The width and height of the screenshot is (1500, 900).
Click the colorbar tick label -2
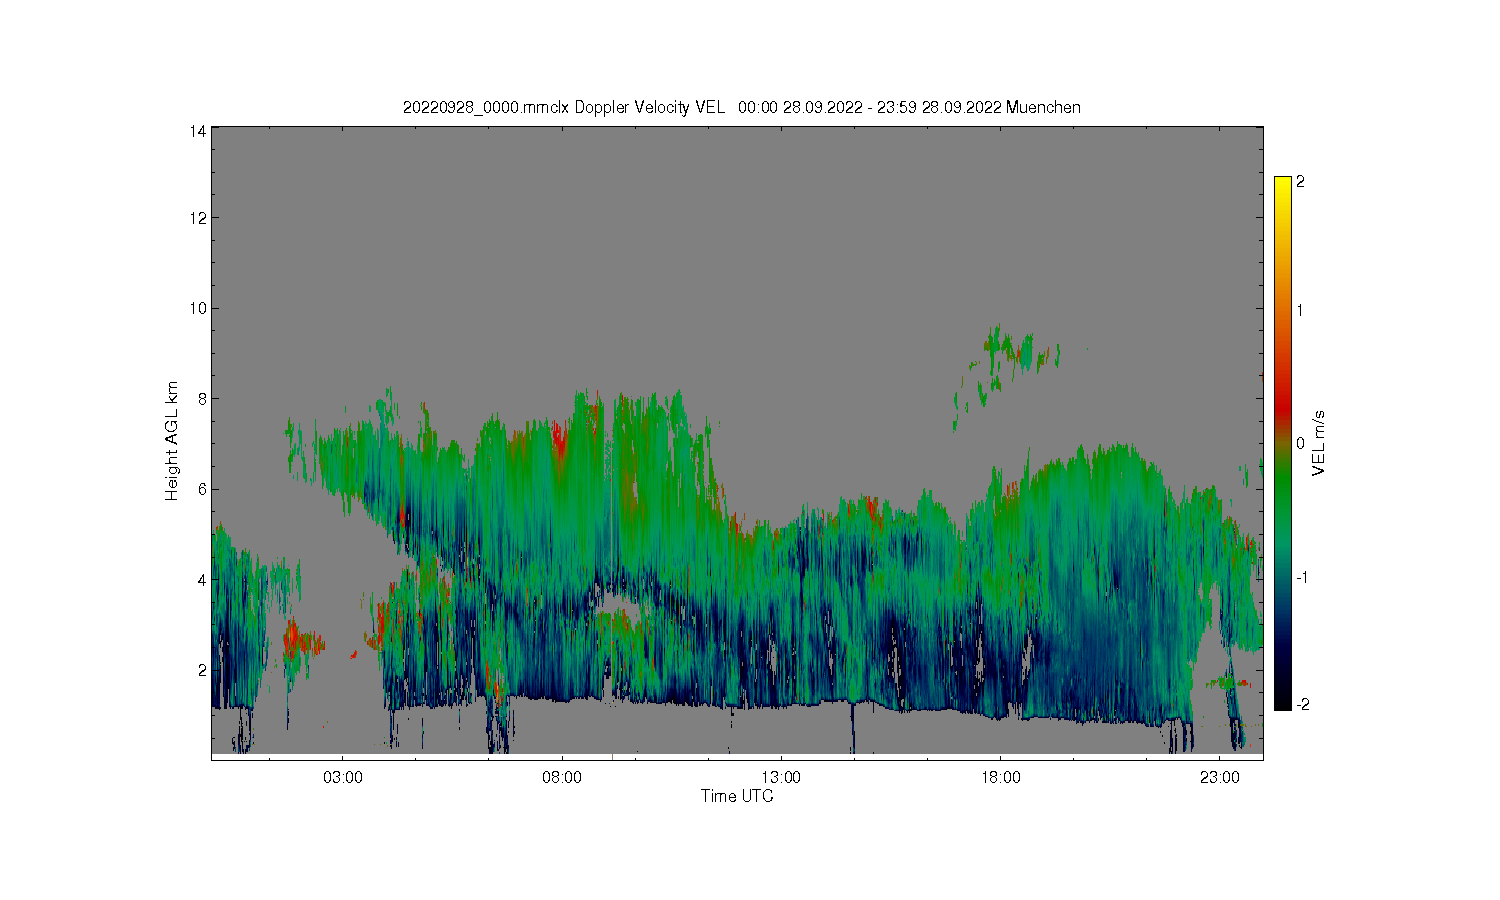click(1303, 705)
